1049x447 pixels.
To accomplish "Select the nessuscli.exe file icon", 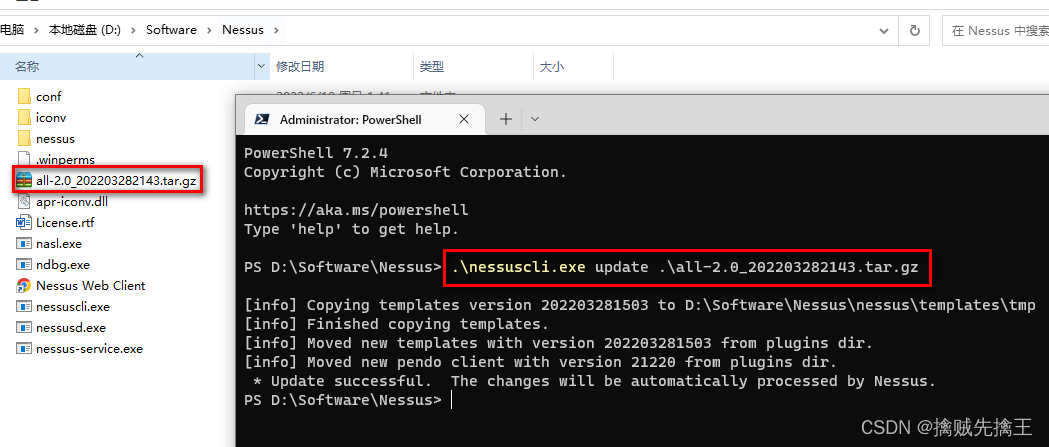I will pos(24,306).
